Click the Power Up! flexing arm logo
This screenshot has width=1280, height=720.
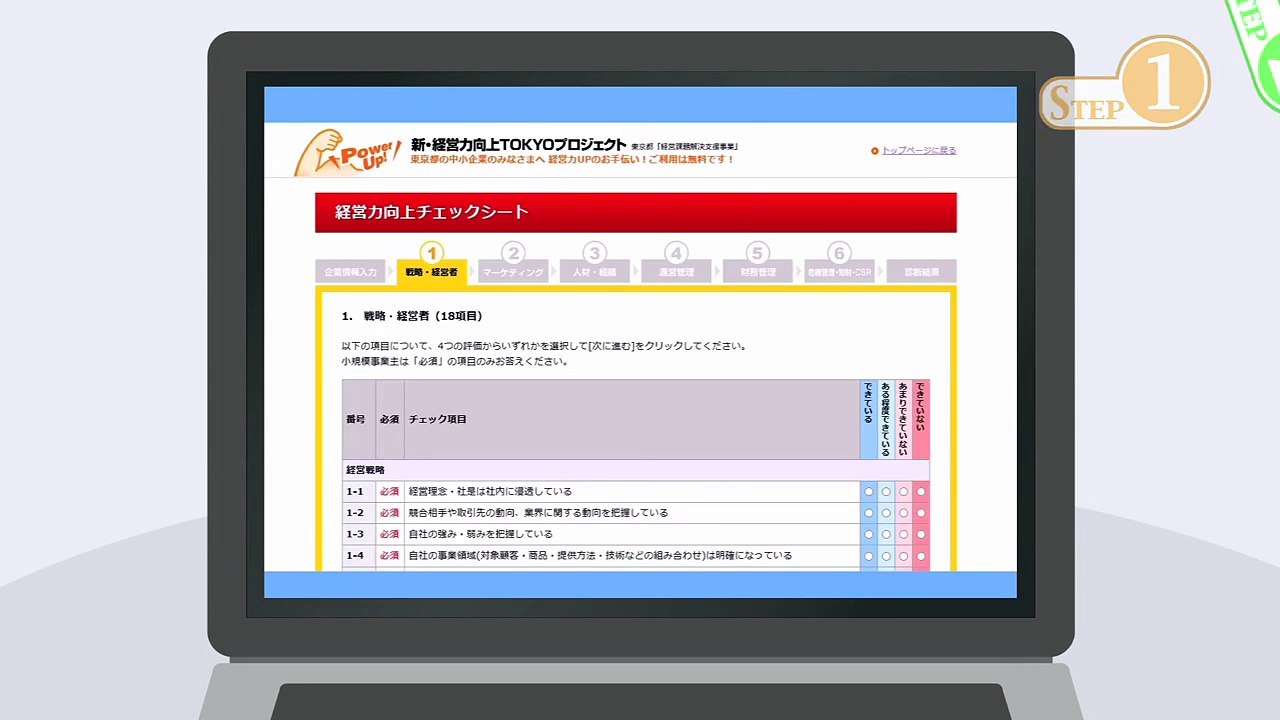click(x=347, y=153)
